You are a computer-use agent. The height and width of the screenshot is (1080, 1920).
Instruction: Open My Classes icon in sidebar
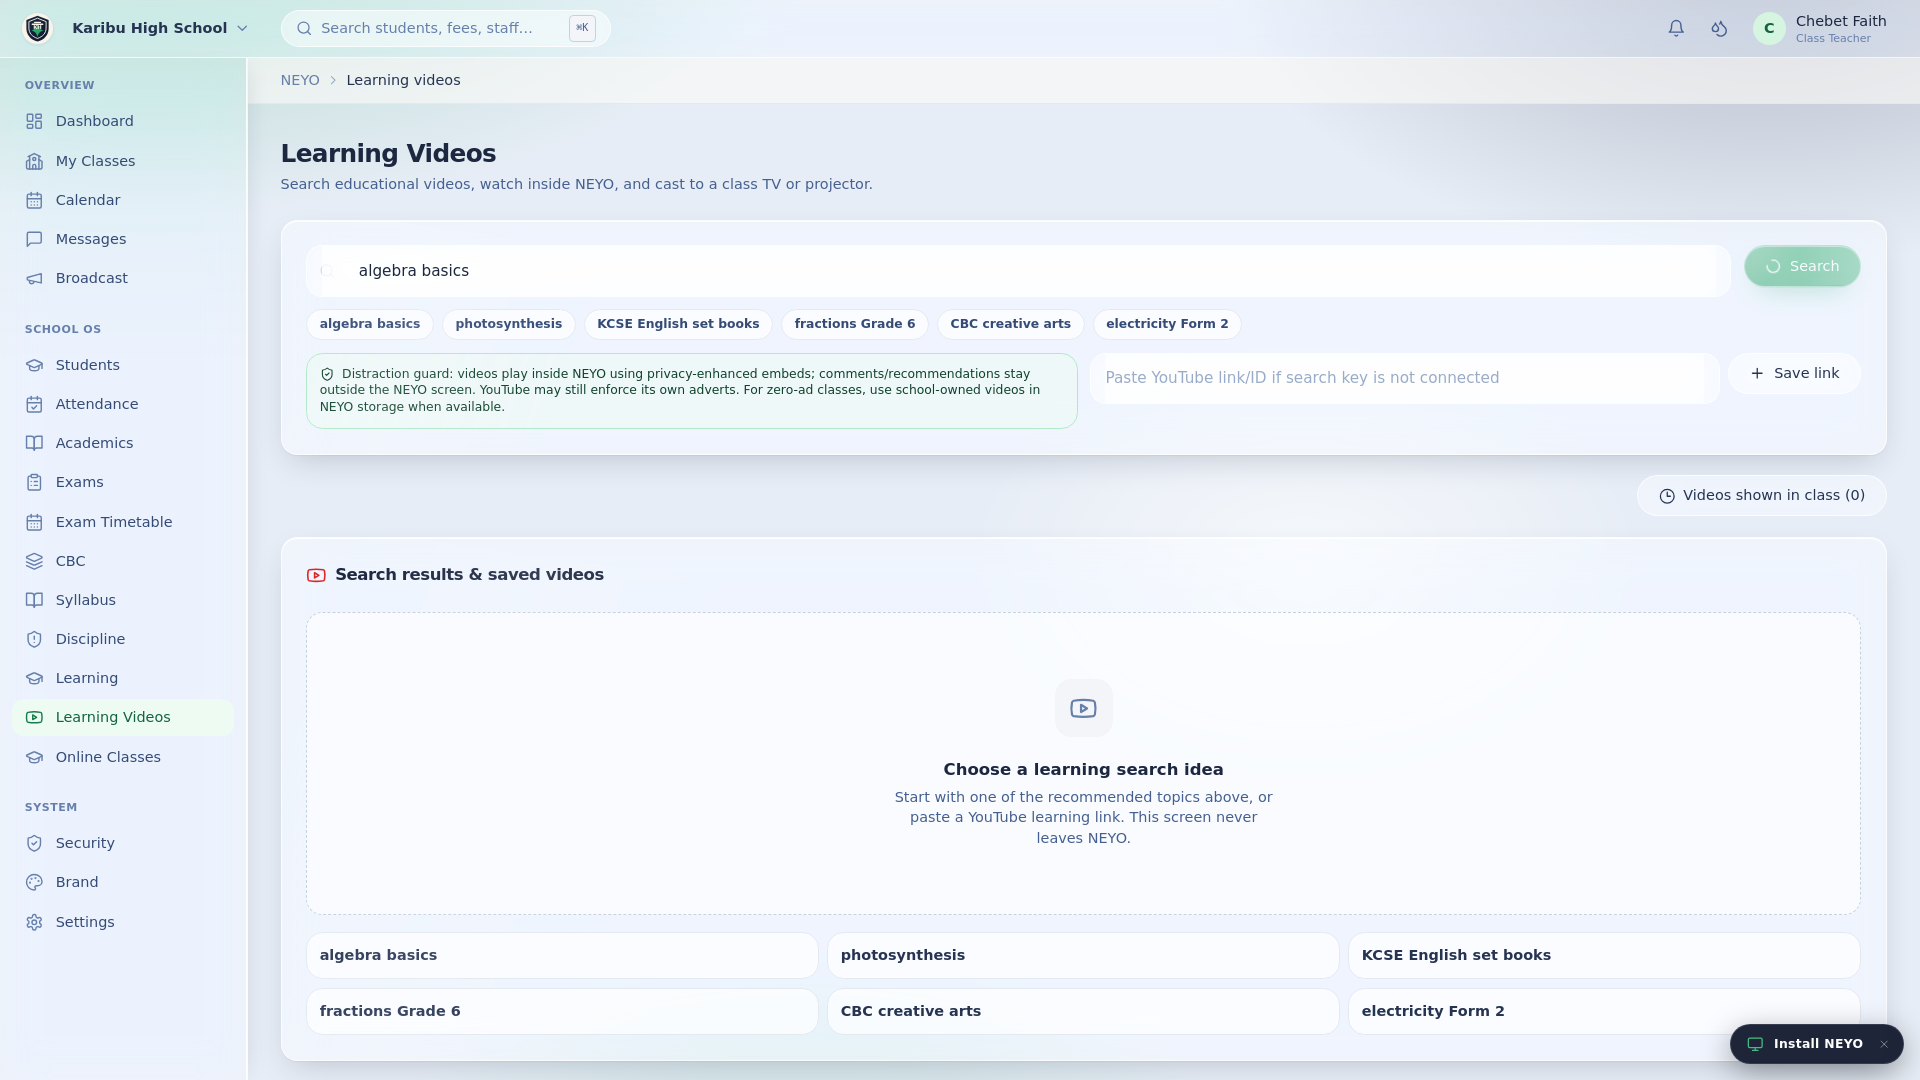34,161
